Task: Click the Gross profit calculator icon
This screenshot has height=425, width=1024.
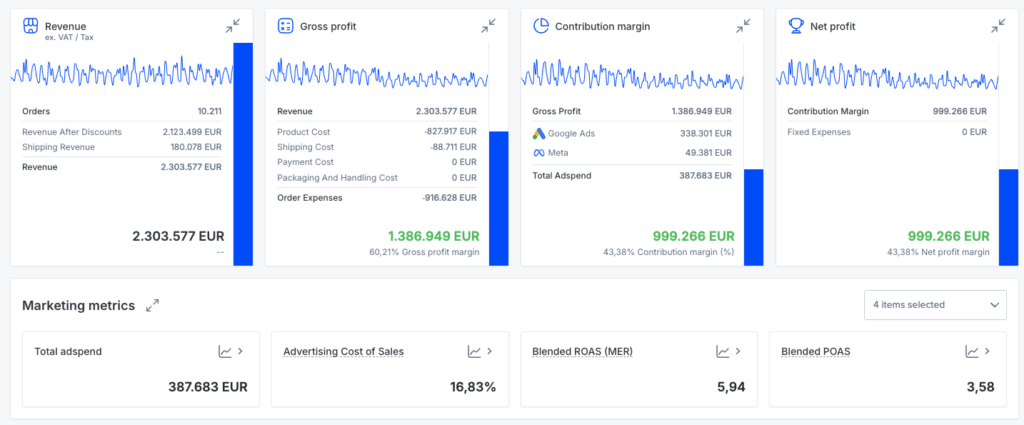Action: (x=285, y=26)
